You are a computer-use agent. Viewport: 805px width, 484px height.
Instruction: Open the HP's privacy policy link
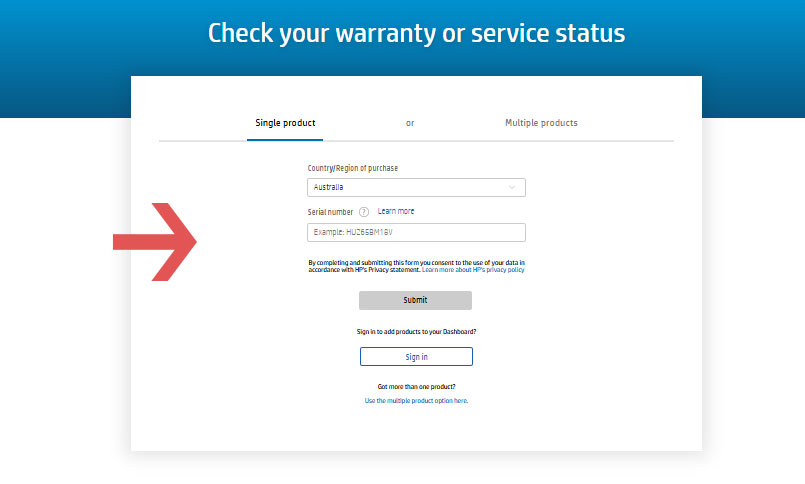pyautogui.click(x=473, y=269)
